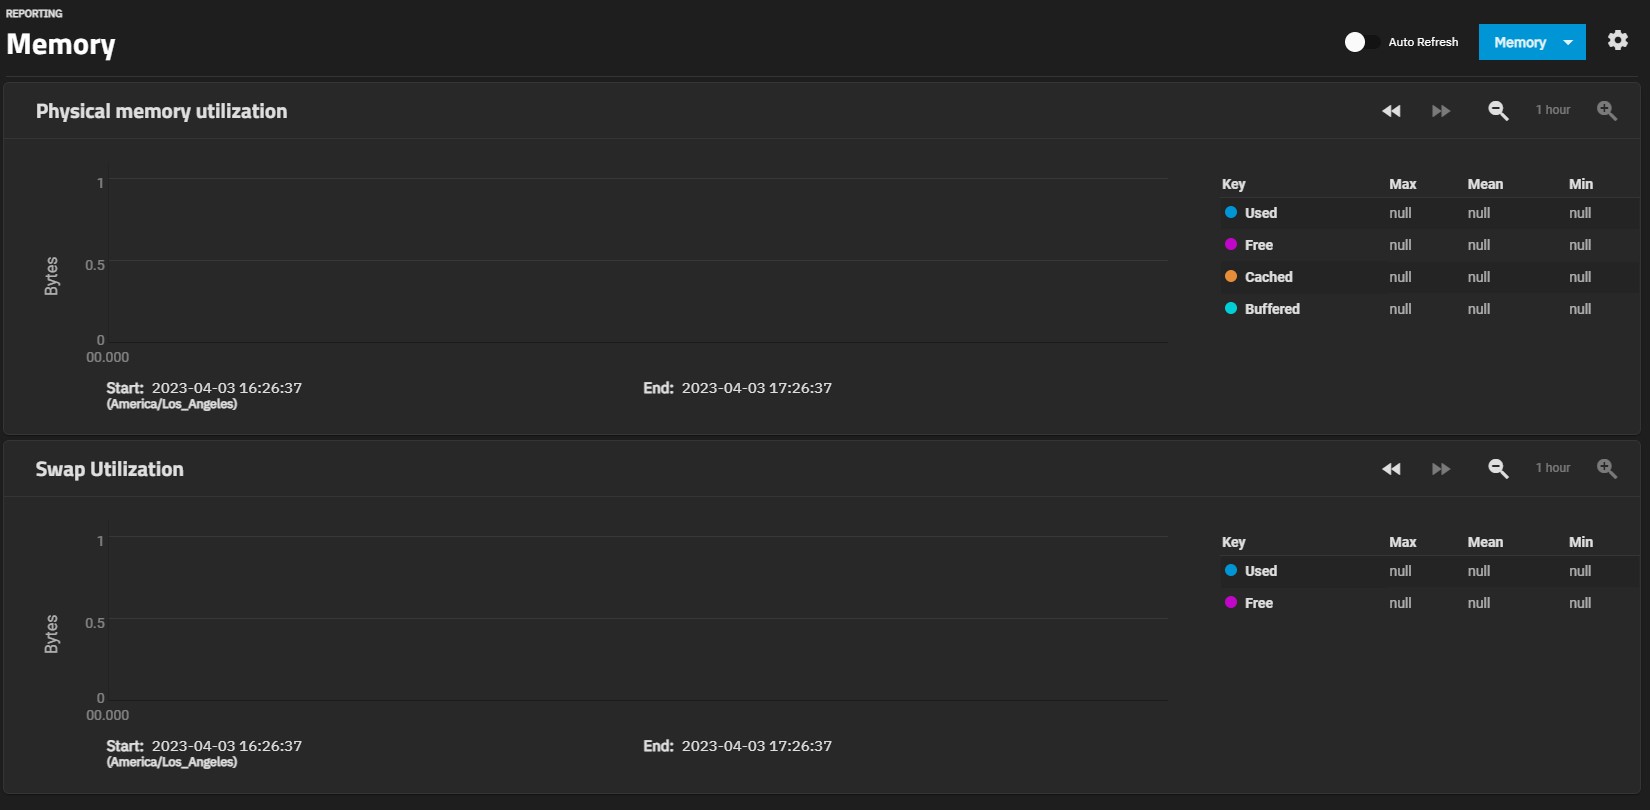The width and height of the screenshot is (1650, 810).
Task: Click the Buffered cyan legend dot
Action: (x=1231, y=308)
